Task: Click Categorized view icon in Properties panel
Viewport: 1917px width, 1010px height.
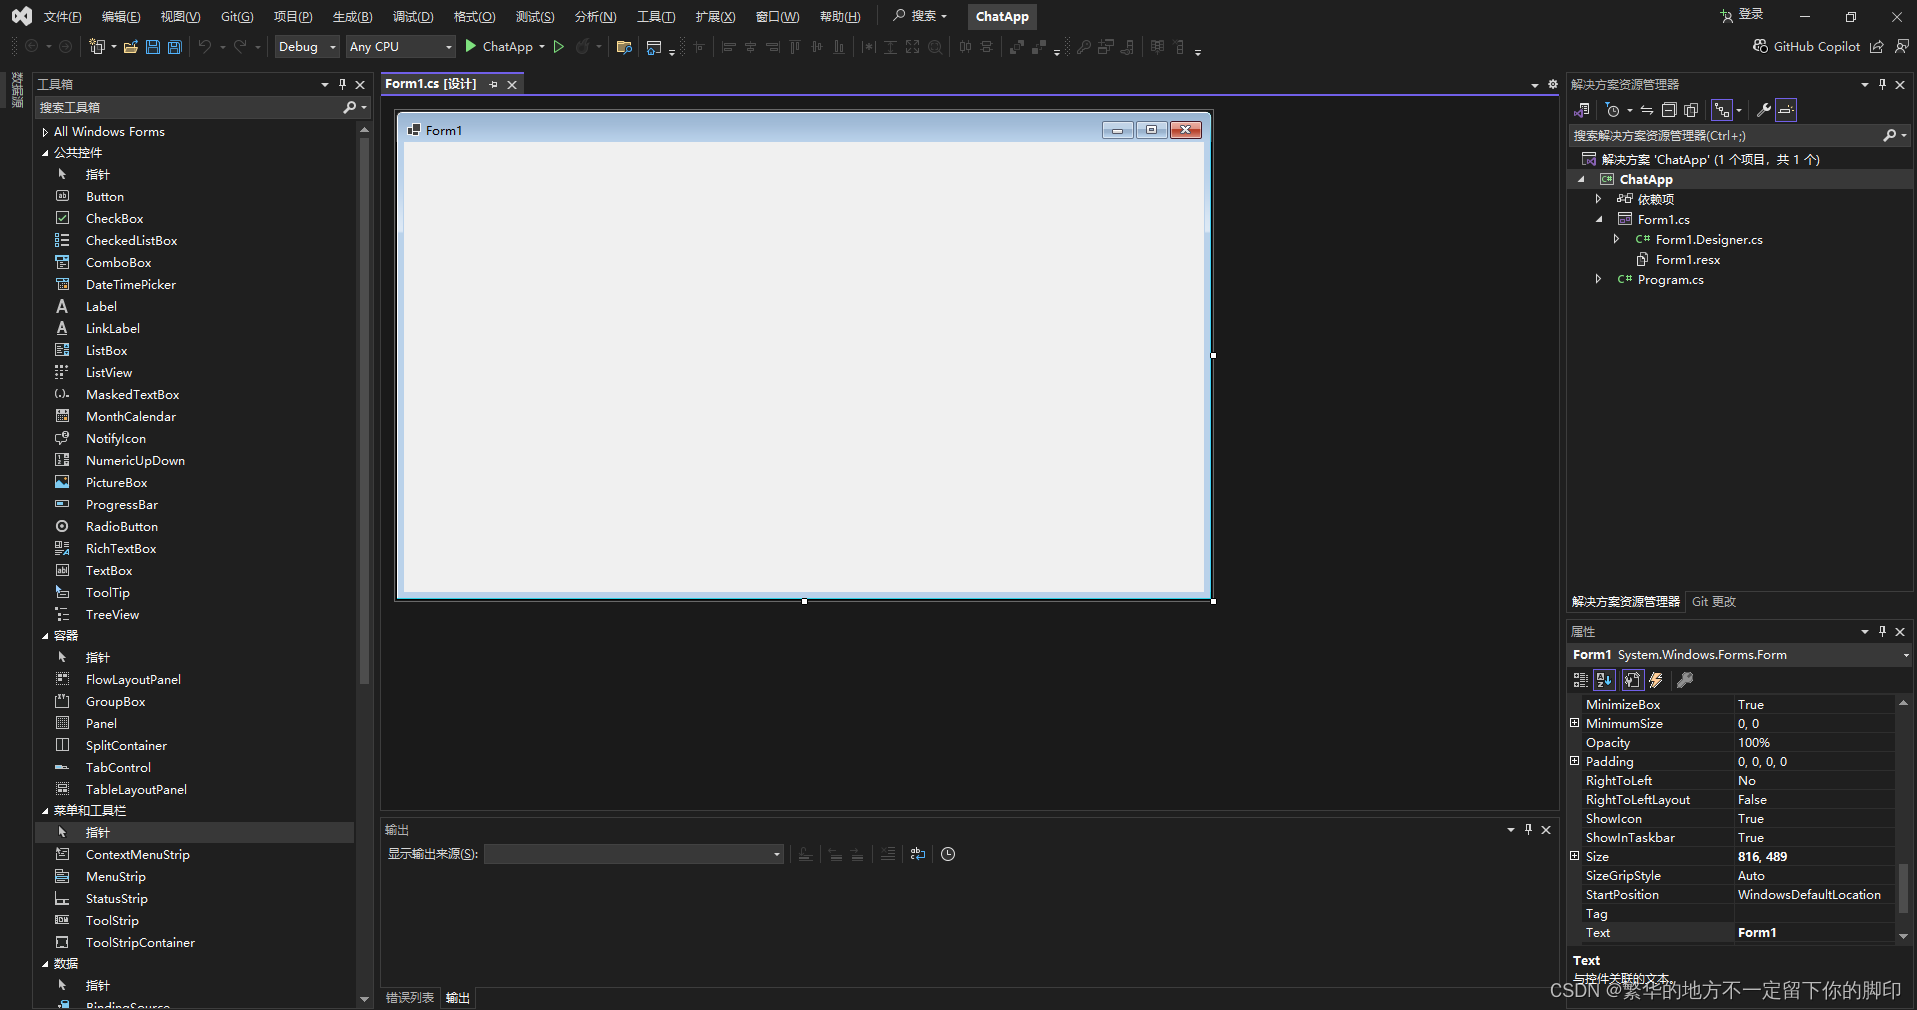Action: (1581, 680)
